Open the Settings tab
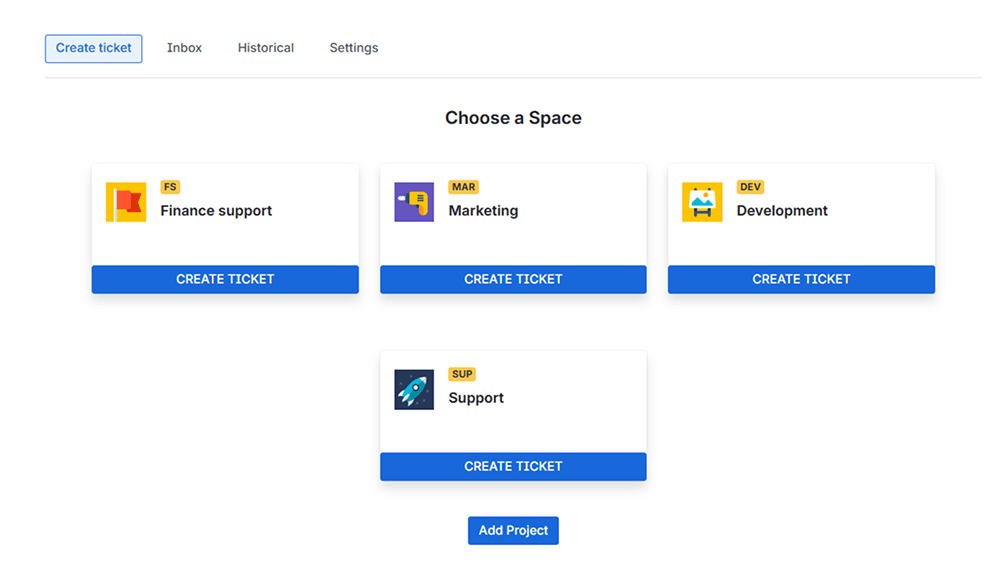1000x582 pixels. pyautogui.click(x=354, y=48)
